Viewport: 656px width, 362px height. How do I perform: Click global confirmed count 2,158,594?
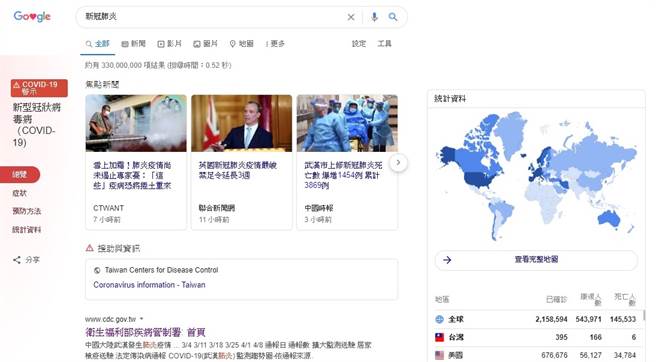[551, 319]
